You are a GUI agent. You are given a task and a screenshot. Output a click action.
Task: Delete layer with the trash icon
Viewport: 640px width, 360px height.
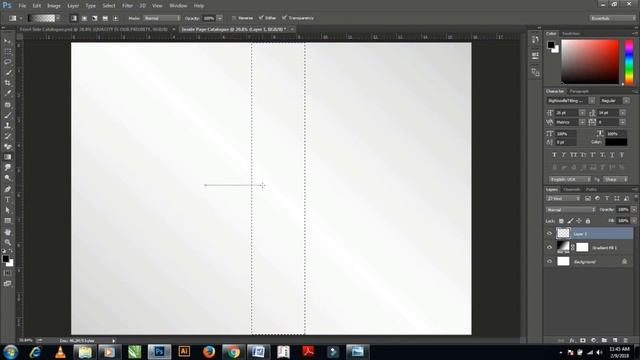[625, 340]
